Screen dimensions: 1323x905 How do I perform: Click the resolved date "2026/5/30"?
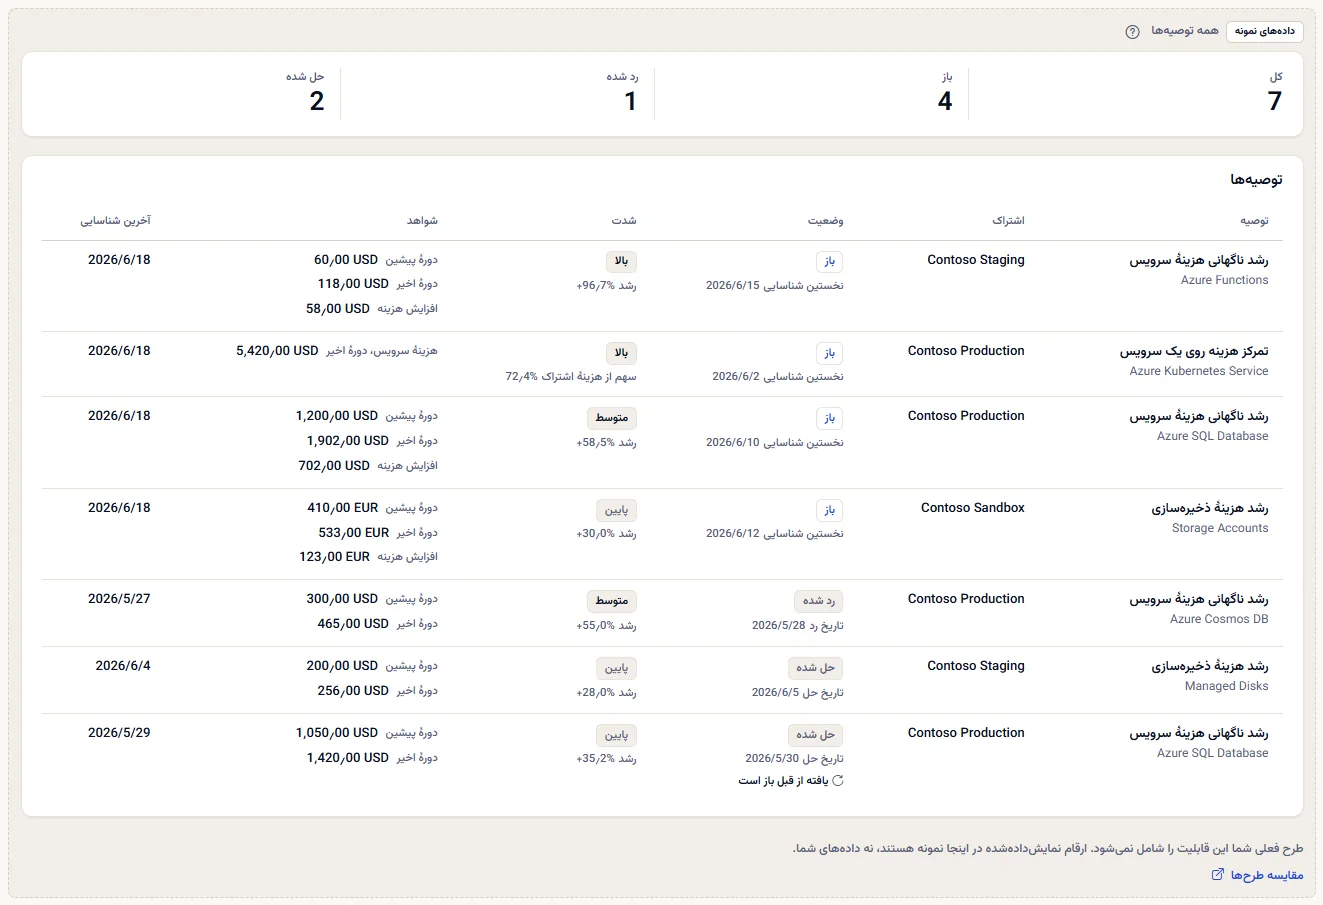coord(772,759)
